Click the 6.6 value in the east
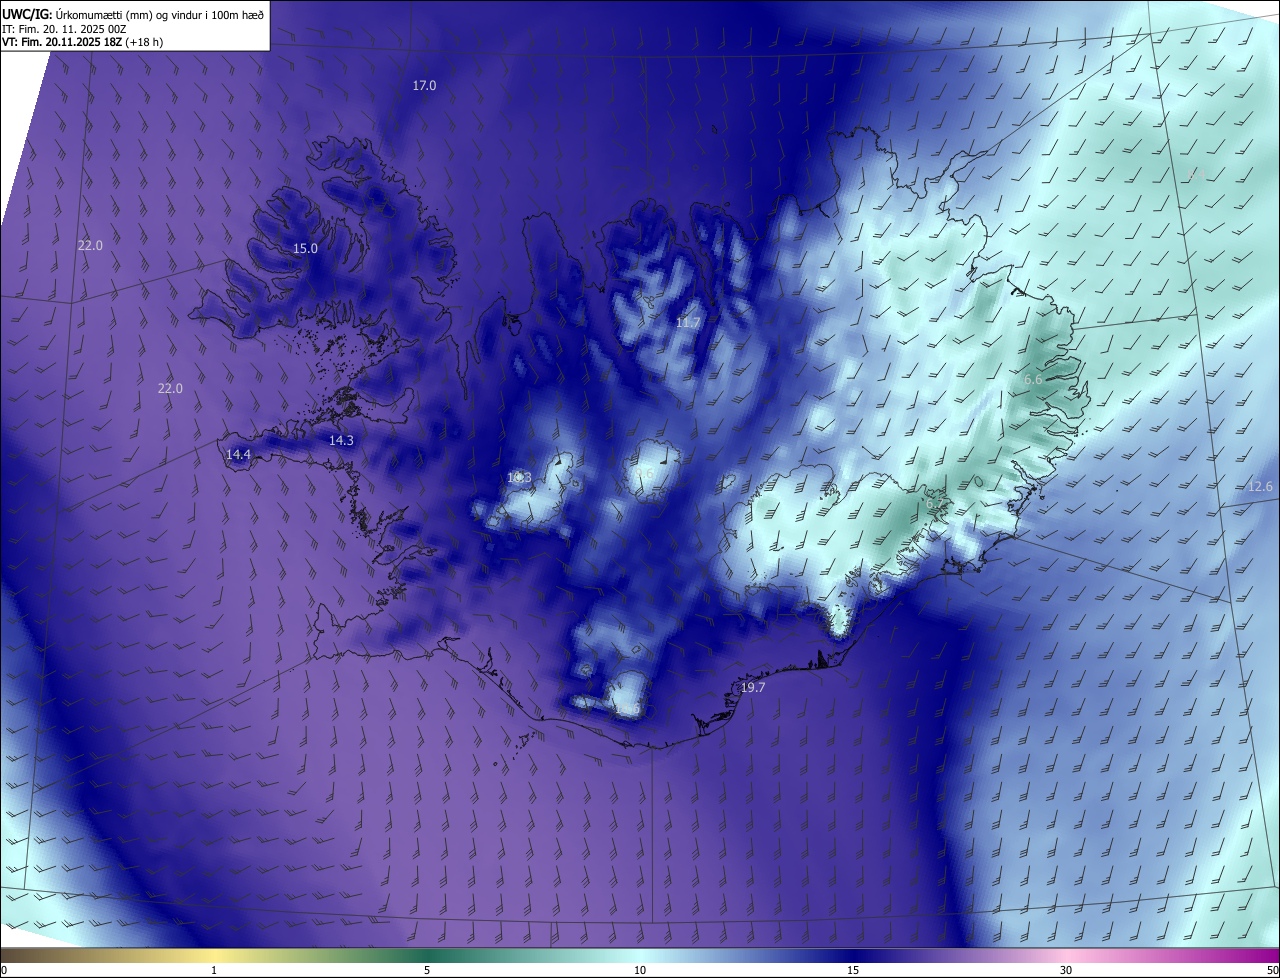The width and height of the screenshot is (1280, 978). (x=1033, y=380)
